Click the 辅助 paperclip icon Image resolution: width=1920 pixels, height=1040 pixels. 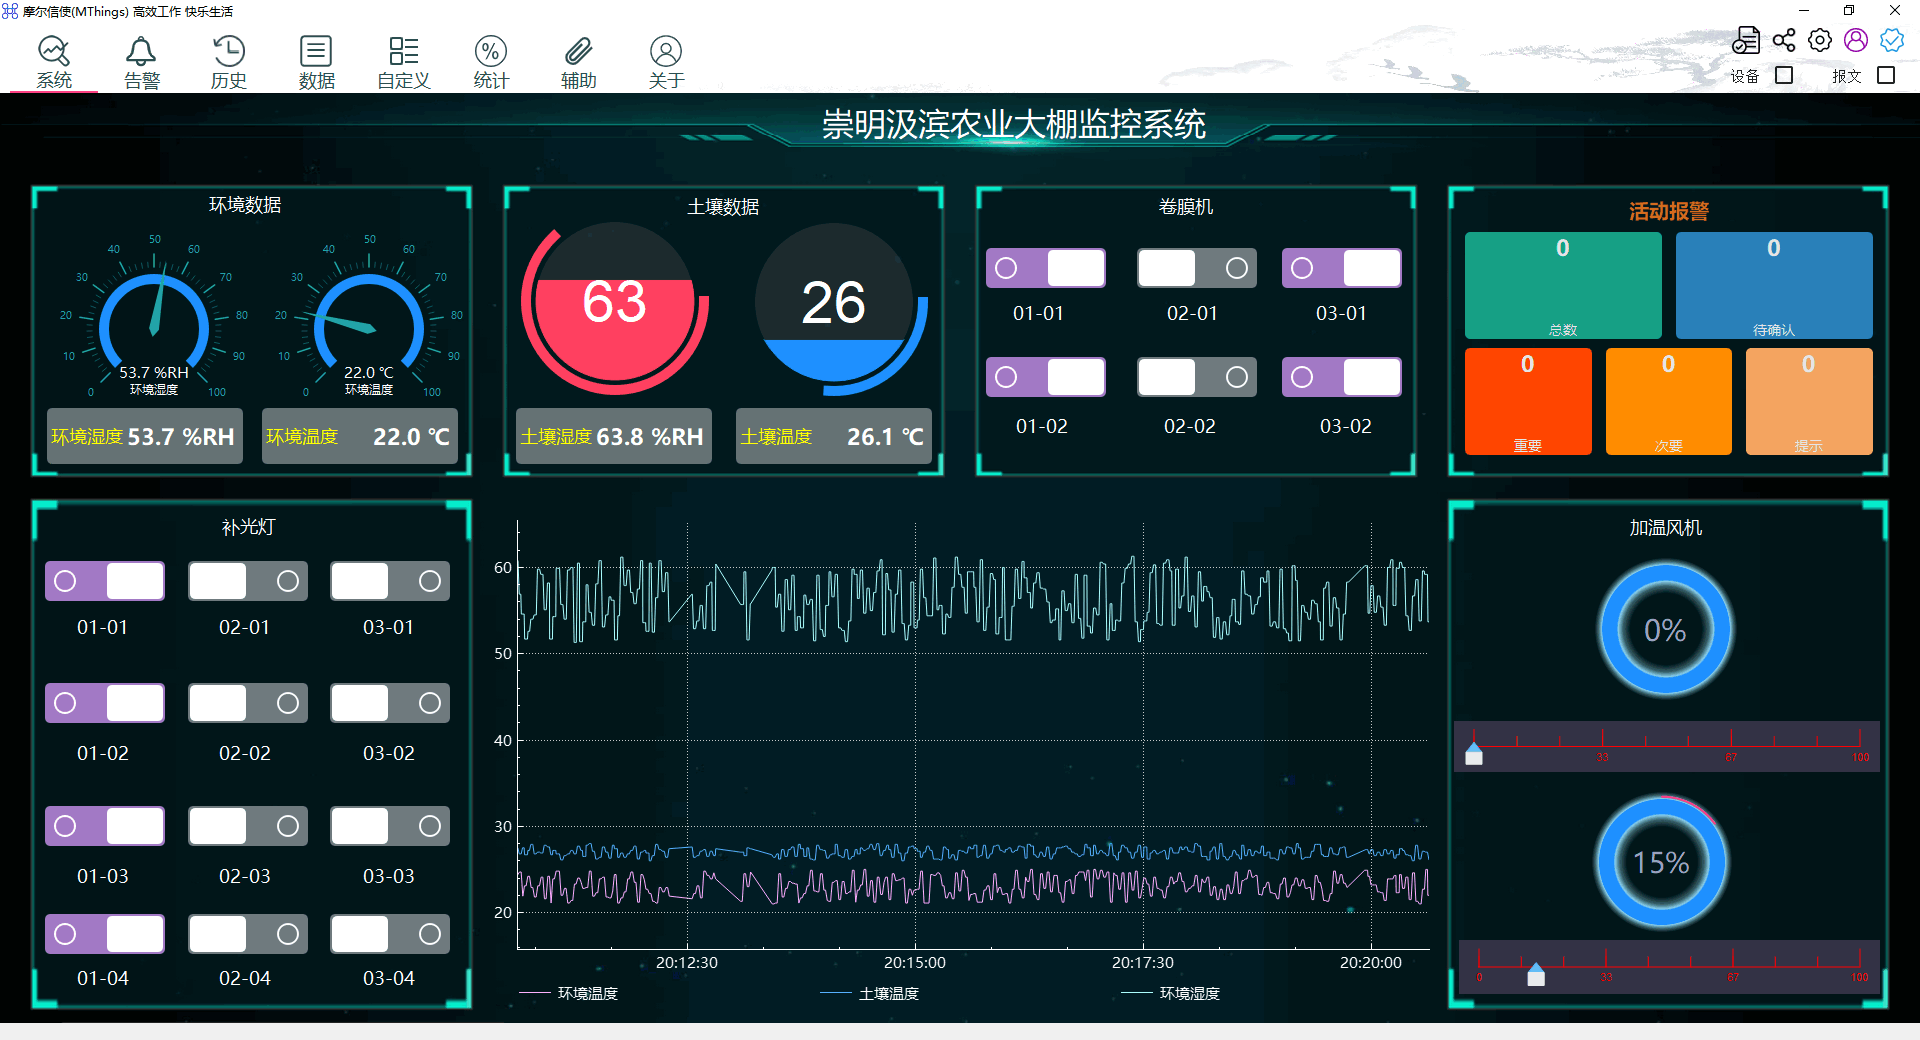578,52
